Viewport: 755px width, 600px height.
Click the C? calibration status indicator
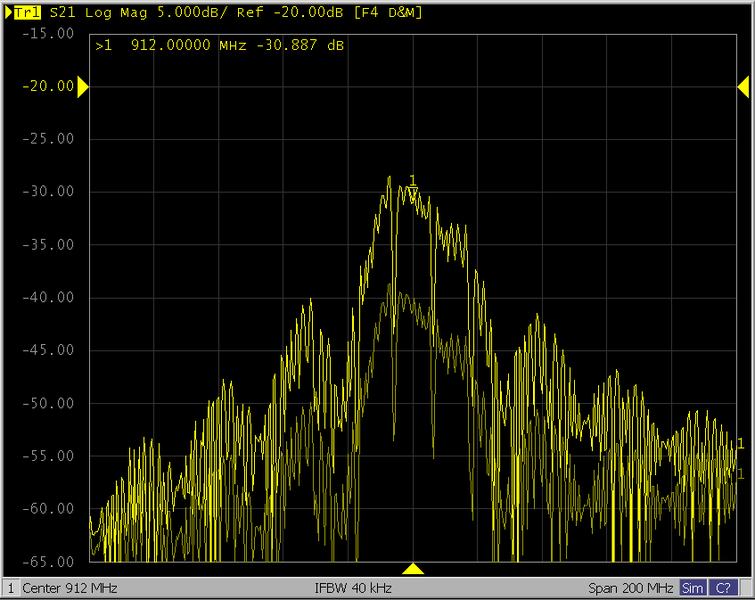tap(722, 588)
